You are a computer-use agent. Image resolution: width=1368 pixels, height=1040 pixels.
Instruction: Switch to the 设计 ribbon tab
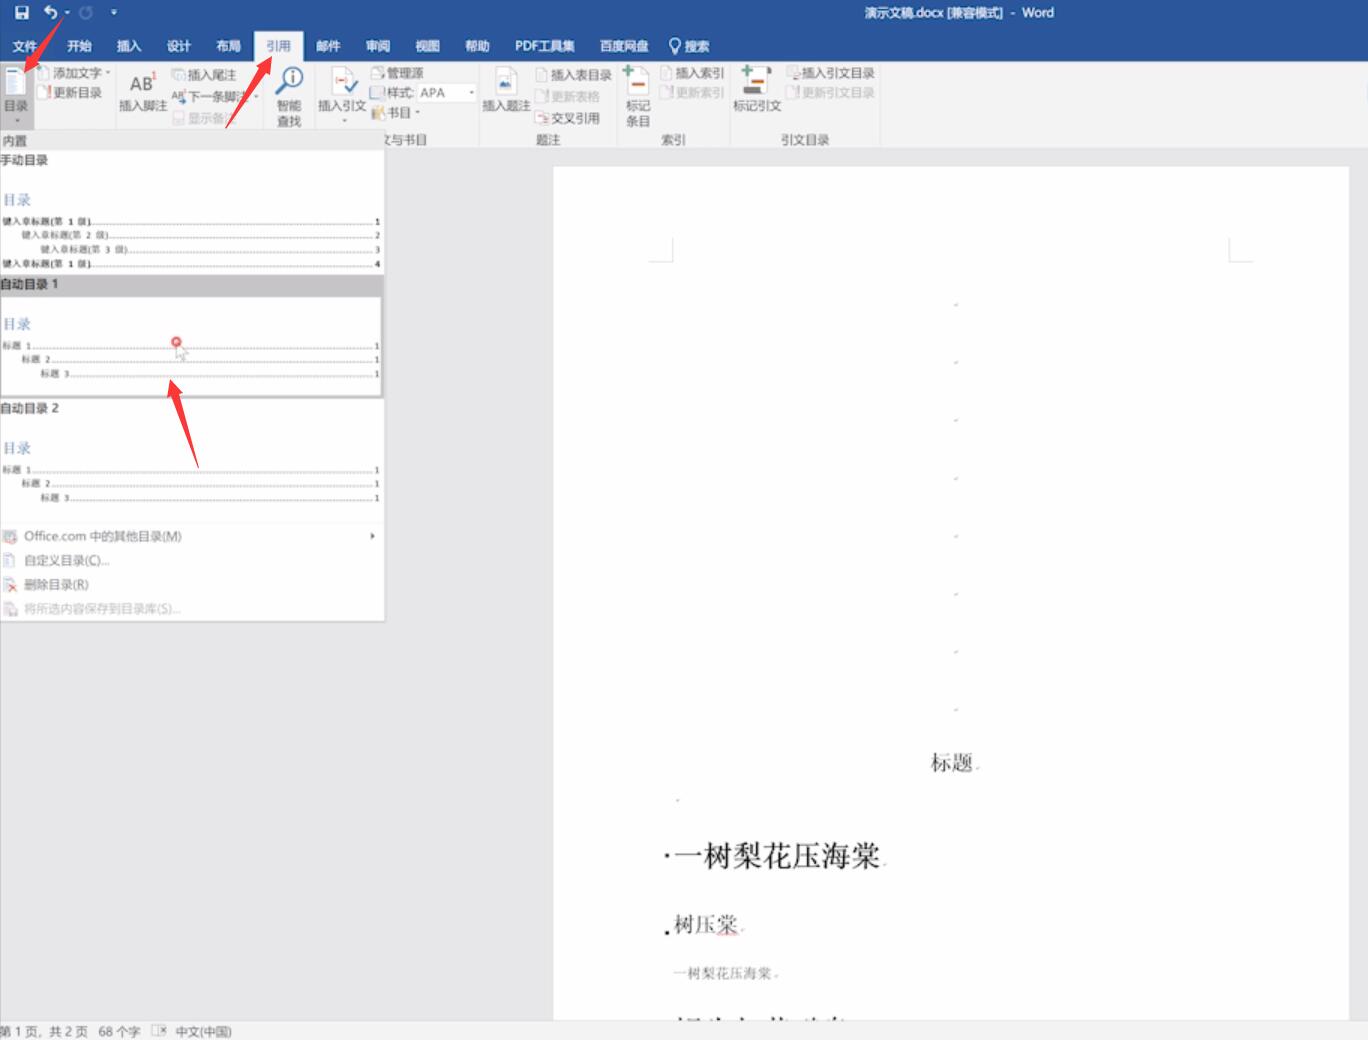179,46
